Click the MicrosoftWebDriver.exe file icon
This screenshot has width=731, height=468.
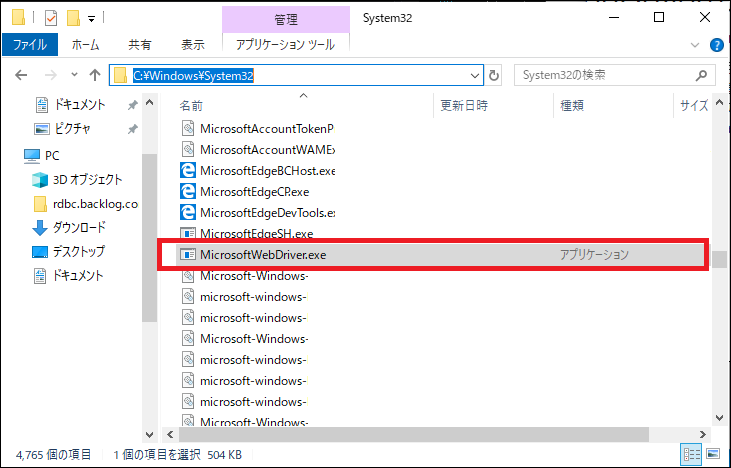188,255
